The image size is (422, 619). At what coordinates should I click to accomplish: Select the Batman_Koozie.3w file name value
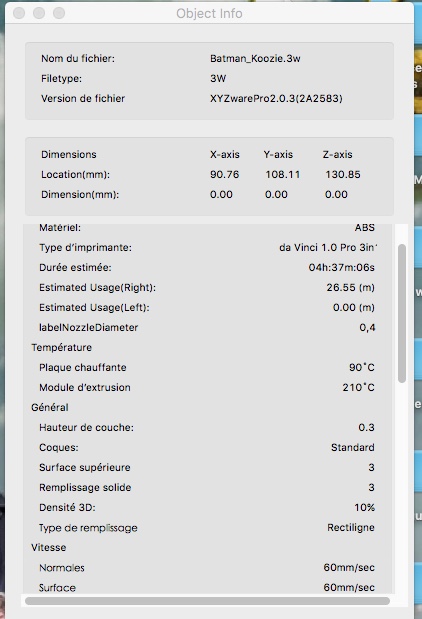click(255, 58)
